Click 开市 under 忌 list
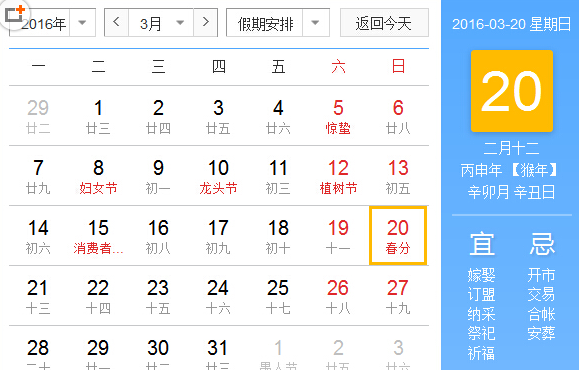Image resolution: width=579 pixels, height=370 pixels. (541, 275)
